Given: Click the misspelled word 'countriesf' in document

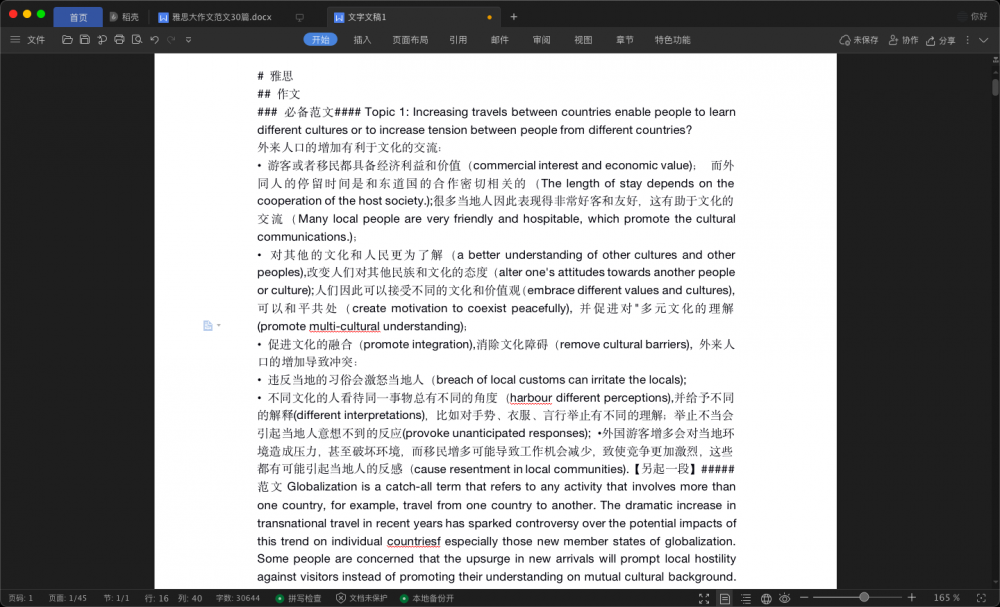Looking at the screenshot, I should [414, 541].
